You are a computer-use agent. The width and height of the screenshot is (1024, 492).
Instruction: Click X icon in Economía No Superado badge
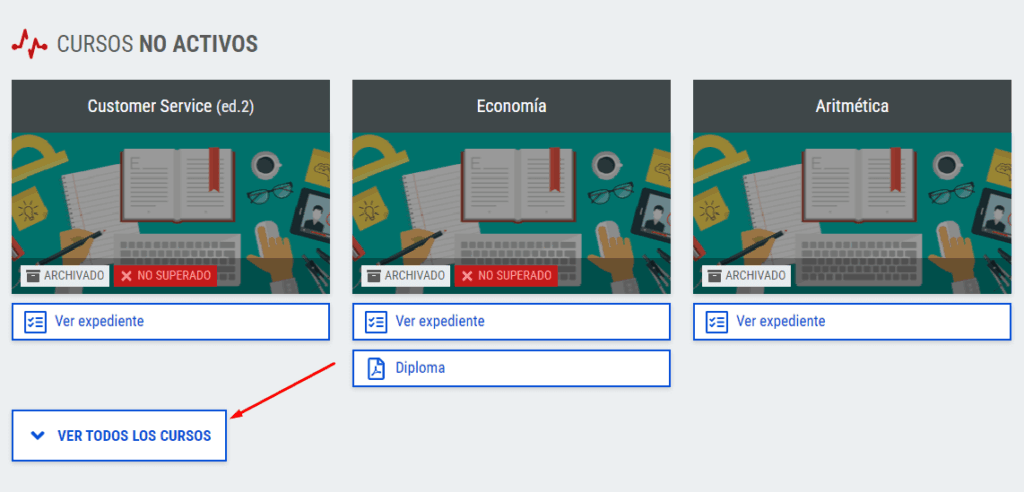(x=467, y=276)
